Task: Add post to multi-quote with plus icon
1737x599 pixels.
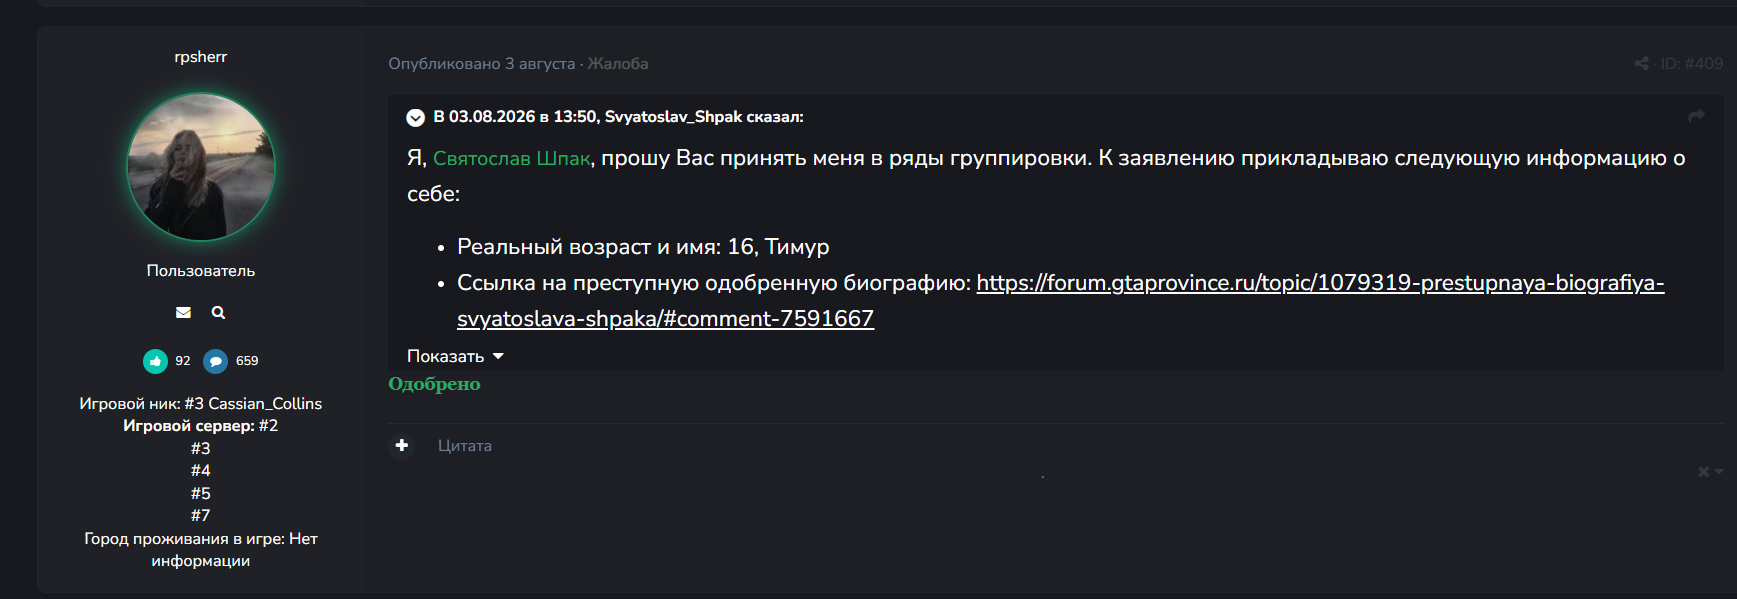Action: (402, 446)
